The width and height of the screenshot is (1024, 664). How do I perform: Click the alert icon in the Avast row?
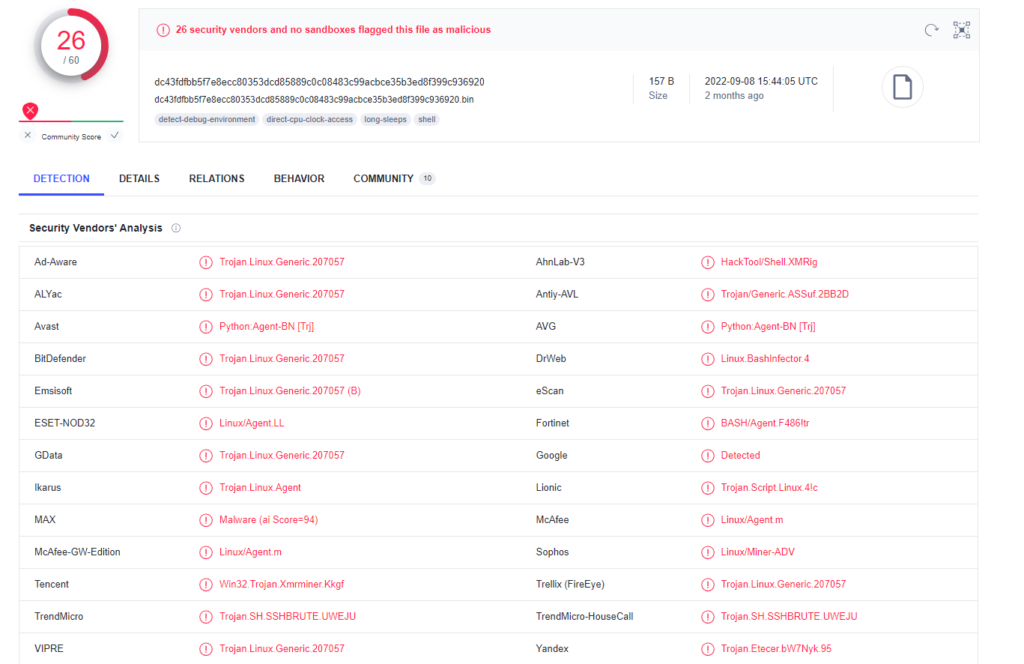click(206, 326)
